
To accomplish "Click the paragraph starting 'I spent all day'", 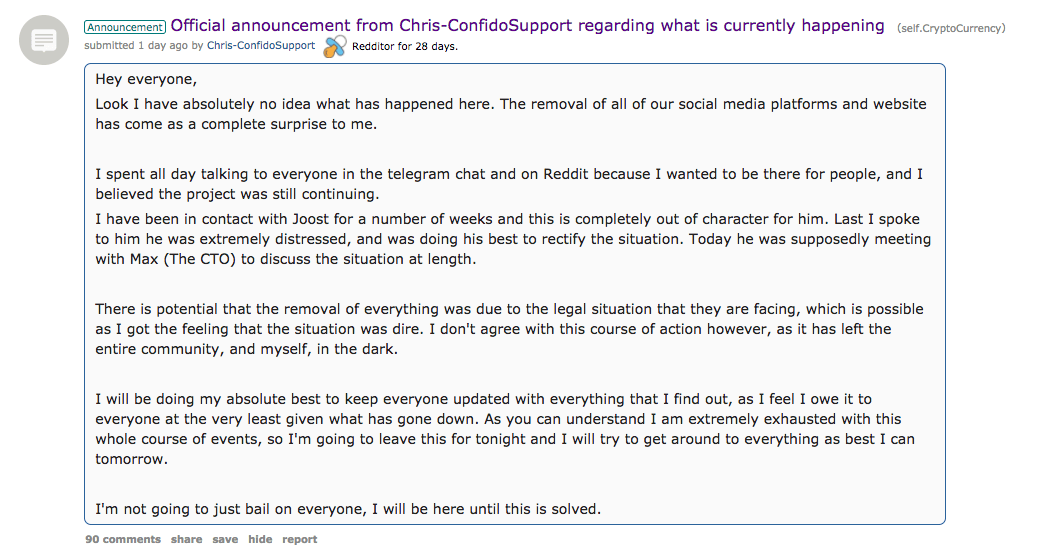I will tap(508, 184).
